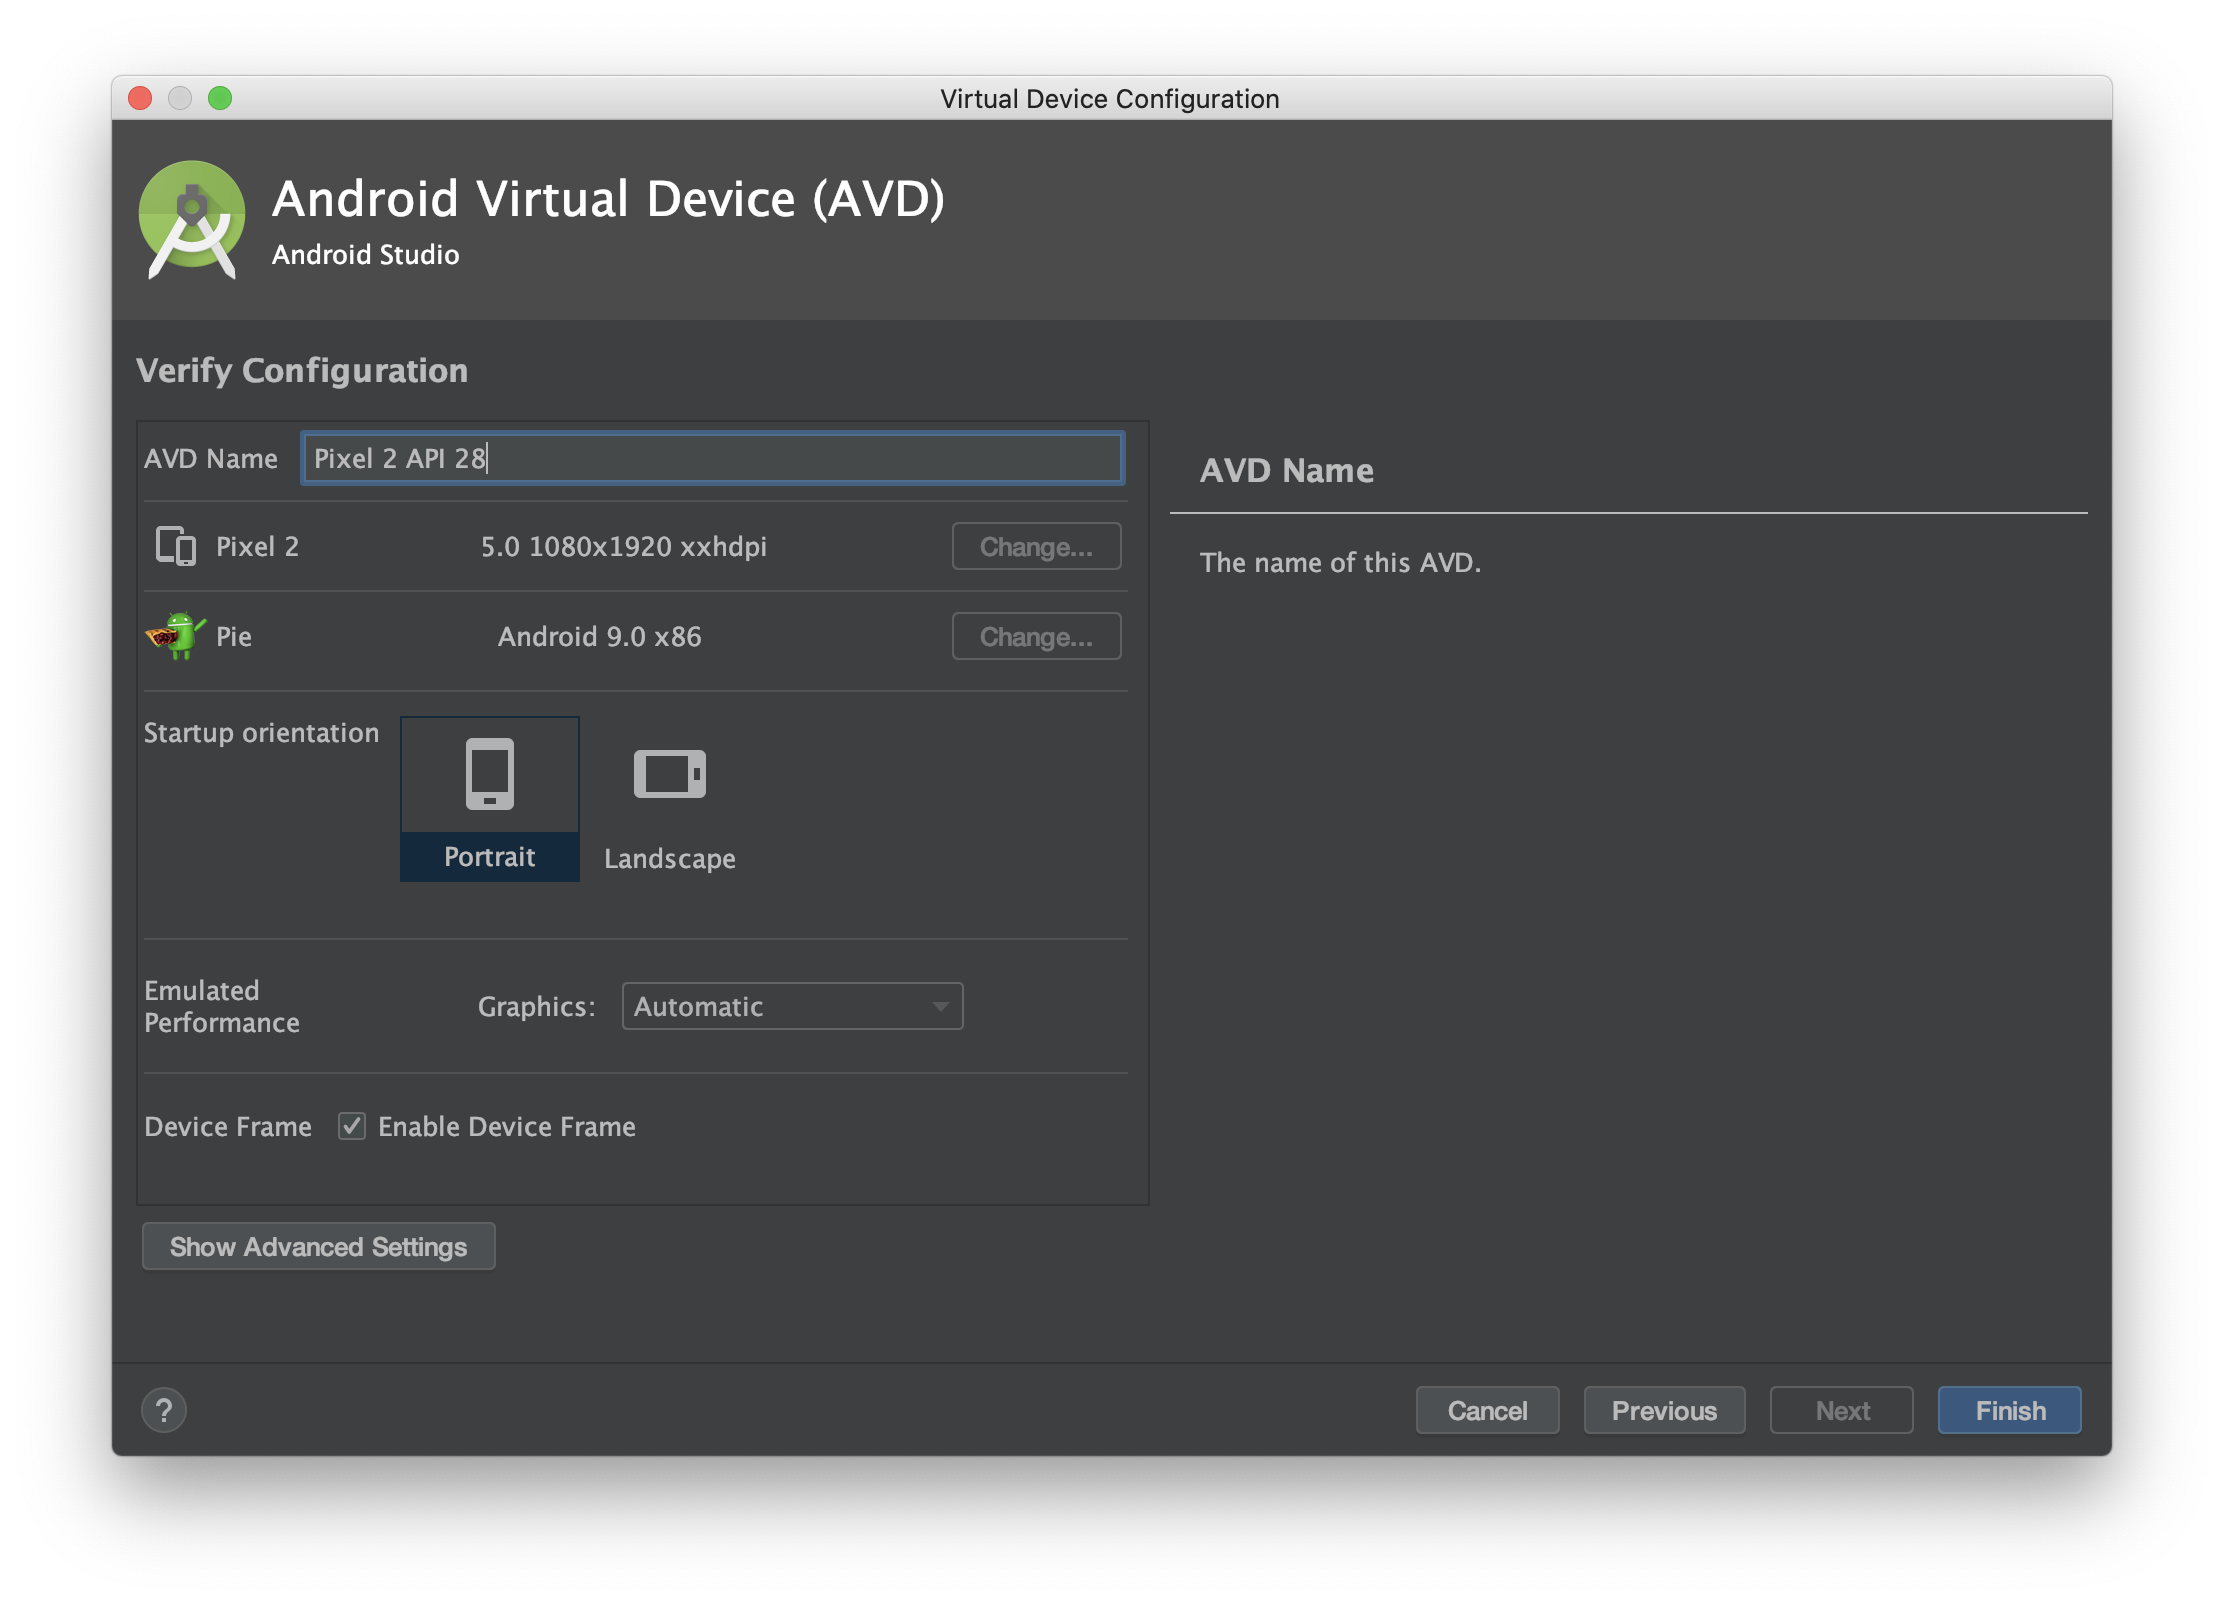Click the red close window button
This screenshot has width=2224, height=1604.
[x=140, y=98]
